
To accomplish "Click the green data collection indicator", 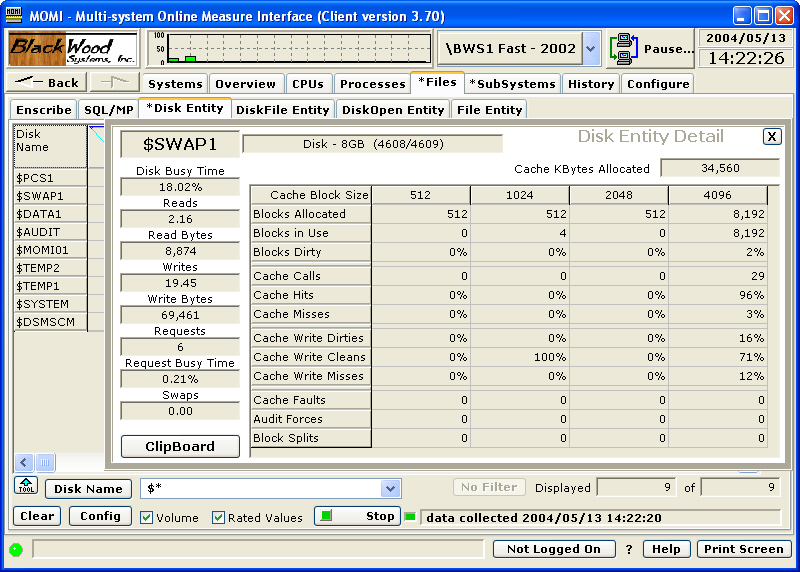I will [409, 517].
